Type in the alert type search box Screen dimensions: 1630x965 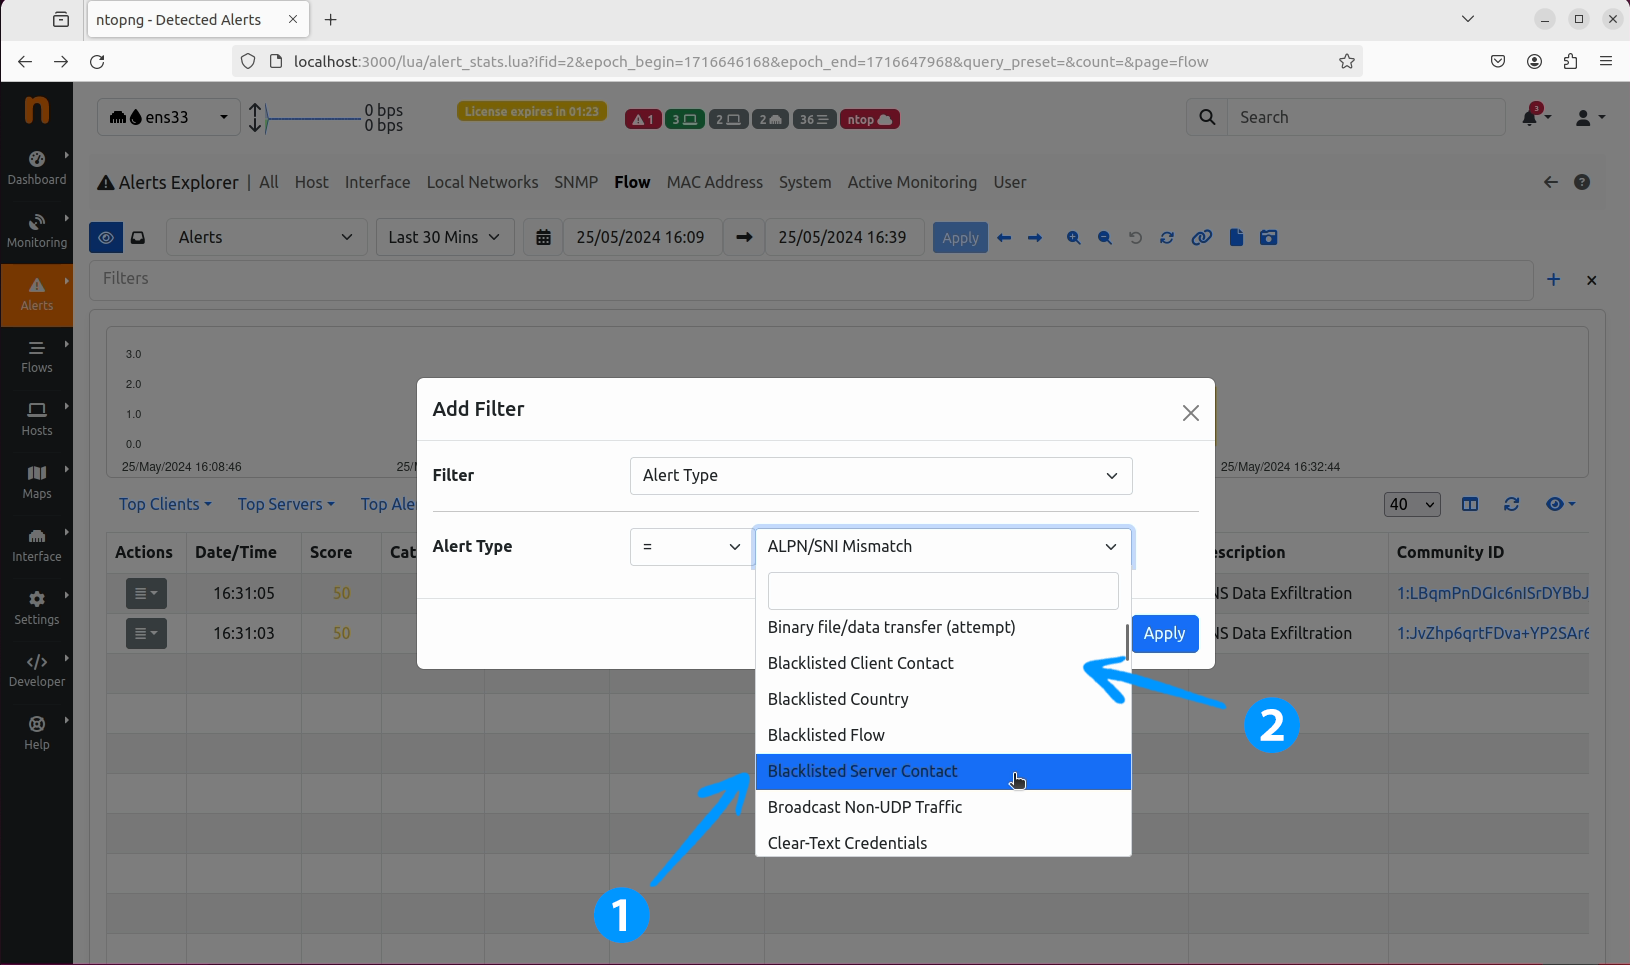pyautogui.click(x=942, y=591)
